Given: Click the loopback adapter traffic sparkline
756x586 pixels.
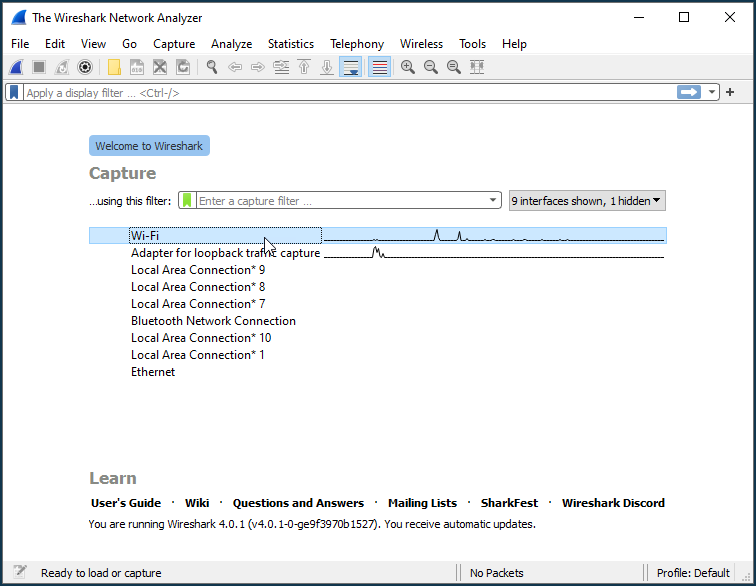Looking at the screenshot, I should point(494,253).
